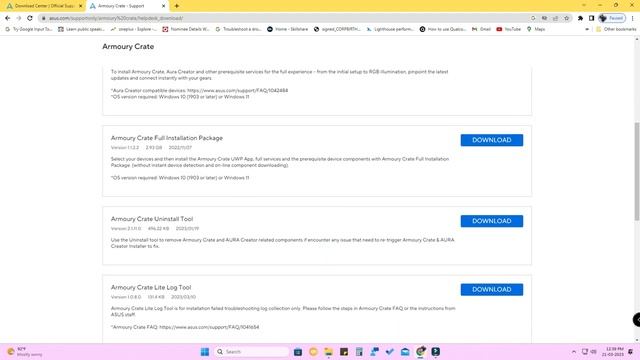This screenshot has width=640, height=360.
Task: Close the Armoury Crate - Support tab
Action: pos(164,6)
